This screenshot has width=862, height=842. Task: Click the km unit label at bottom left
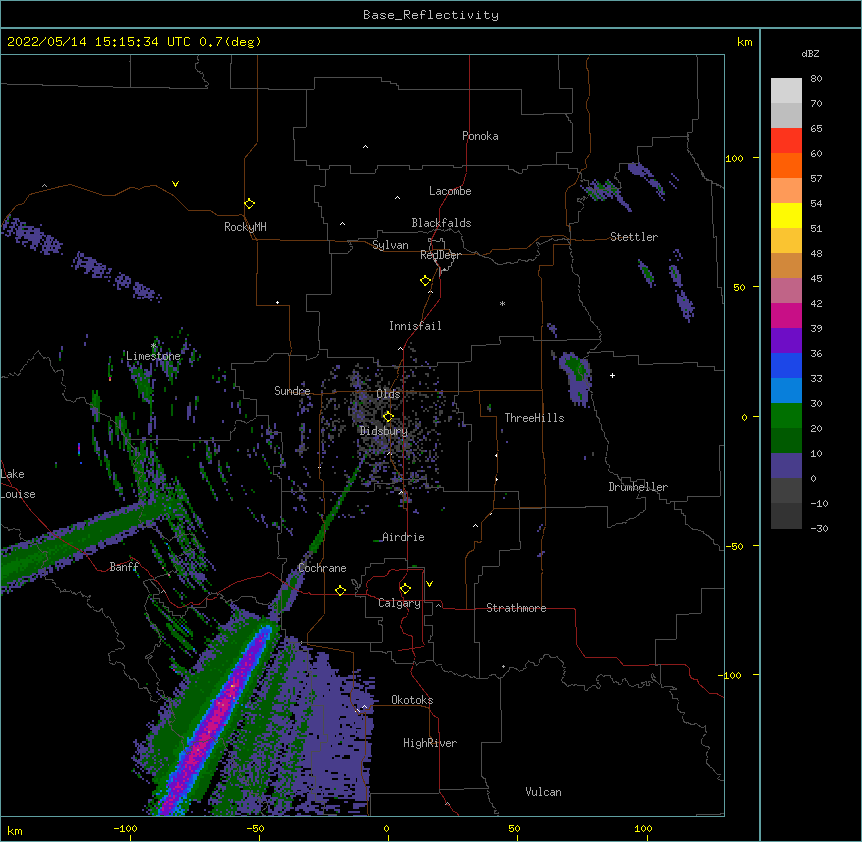point(15,830)
